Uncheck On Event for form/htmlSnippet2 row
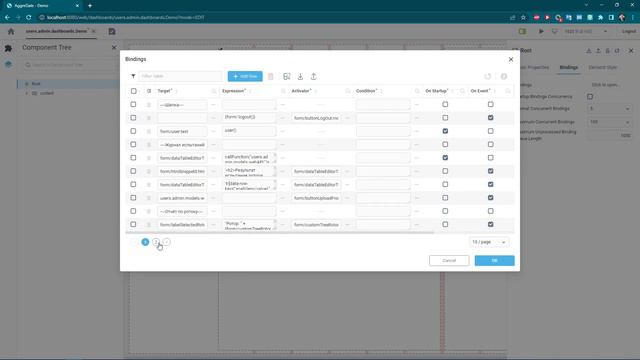The image size is (640, 360). click(490, 171)
